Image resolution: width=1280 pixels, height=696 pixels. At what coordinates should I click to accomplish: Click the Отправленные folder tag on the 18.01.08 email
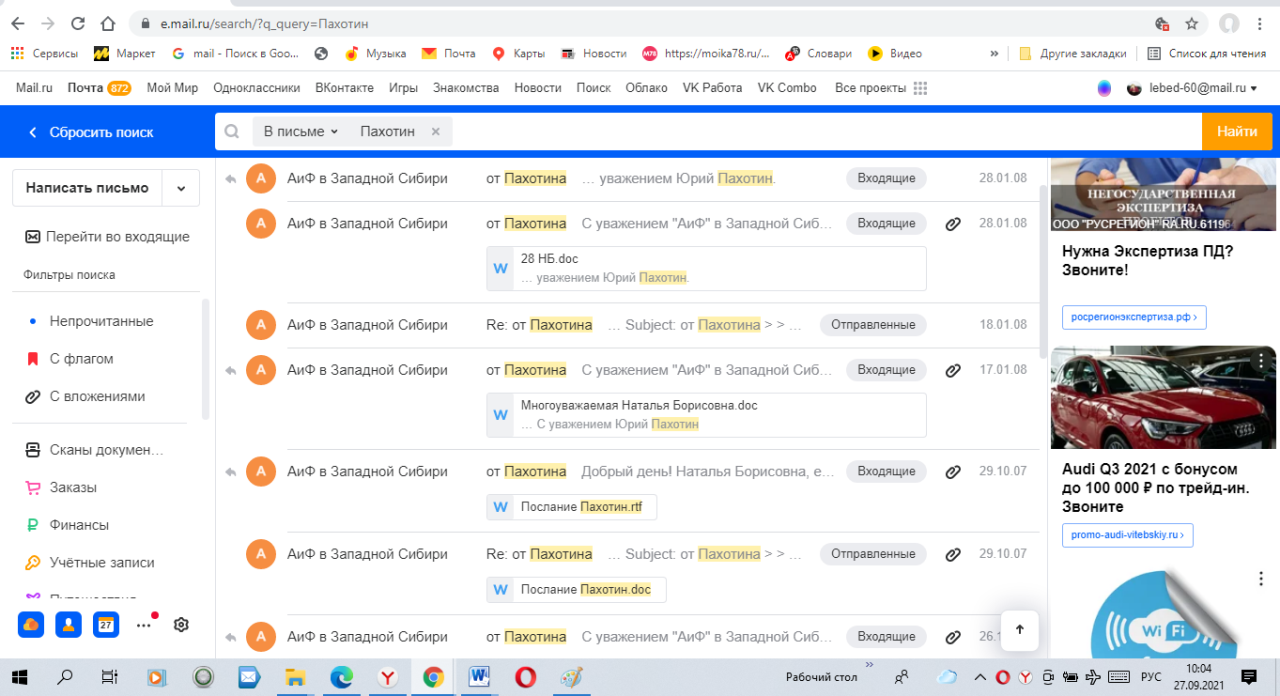point(873,324)
